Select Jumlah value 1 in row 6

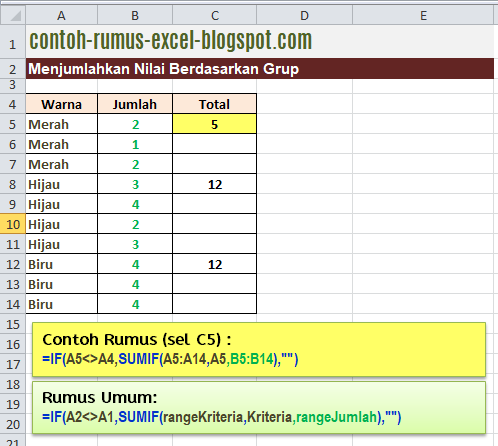135,144
